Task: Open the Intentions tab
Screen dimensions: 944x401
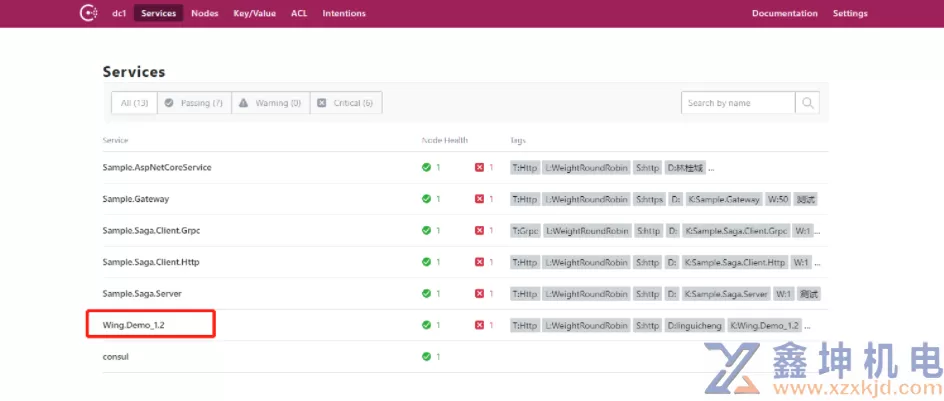Action: pyautogui.click(x=344, y=13)
